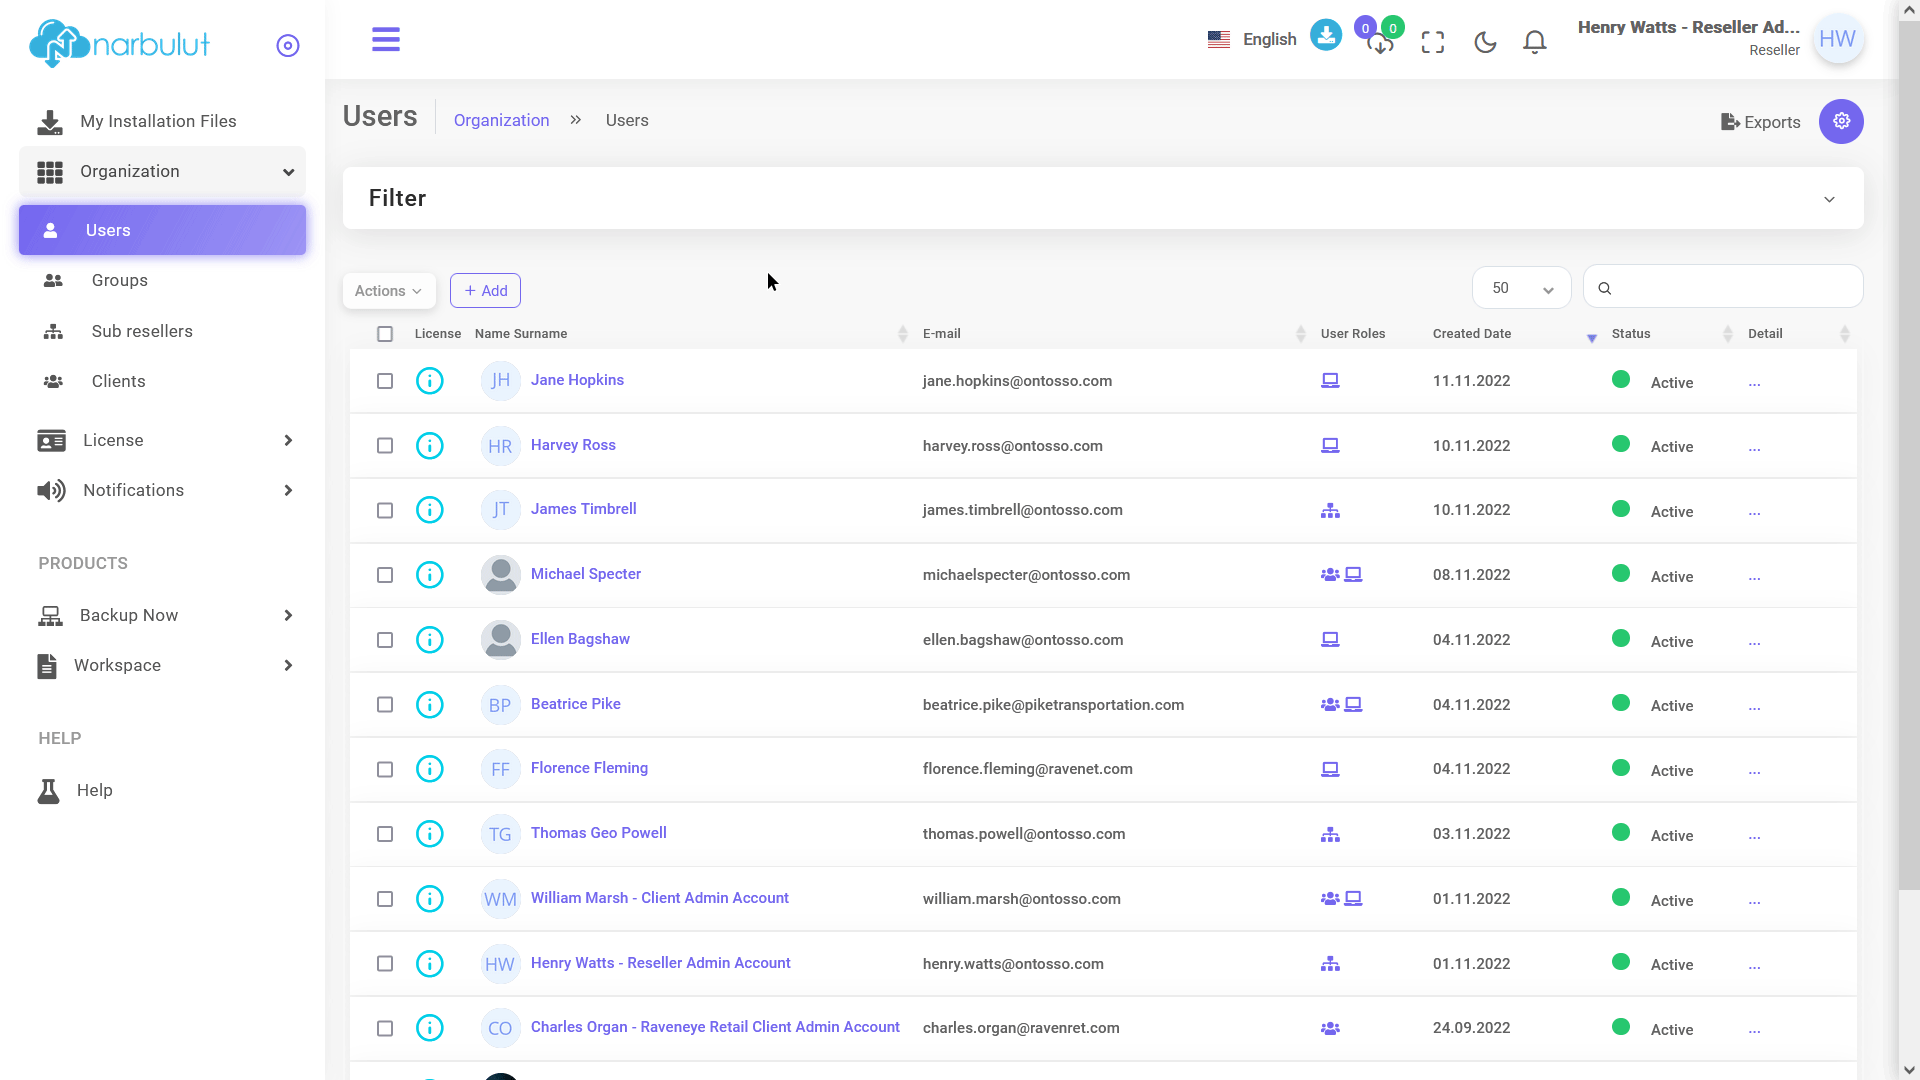Image resolution: width=1920 pixels, height=1080 pixels.
Task: Click the detail ellipsis for Henry Watts account
Action: (x=1754, y=964)
